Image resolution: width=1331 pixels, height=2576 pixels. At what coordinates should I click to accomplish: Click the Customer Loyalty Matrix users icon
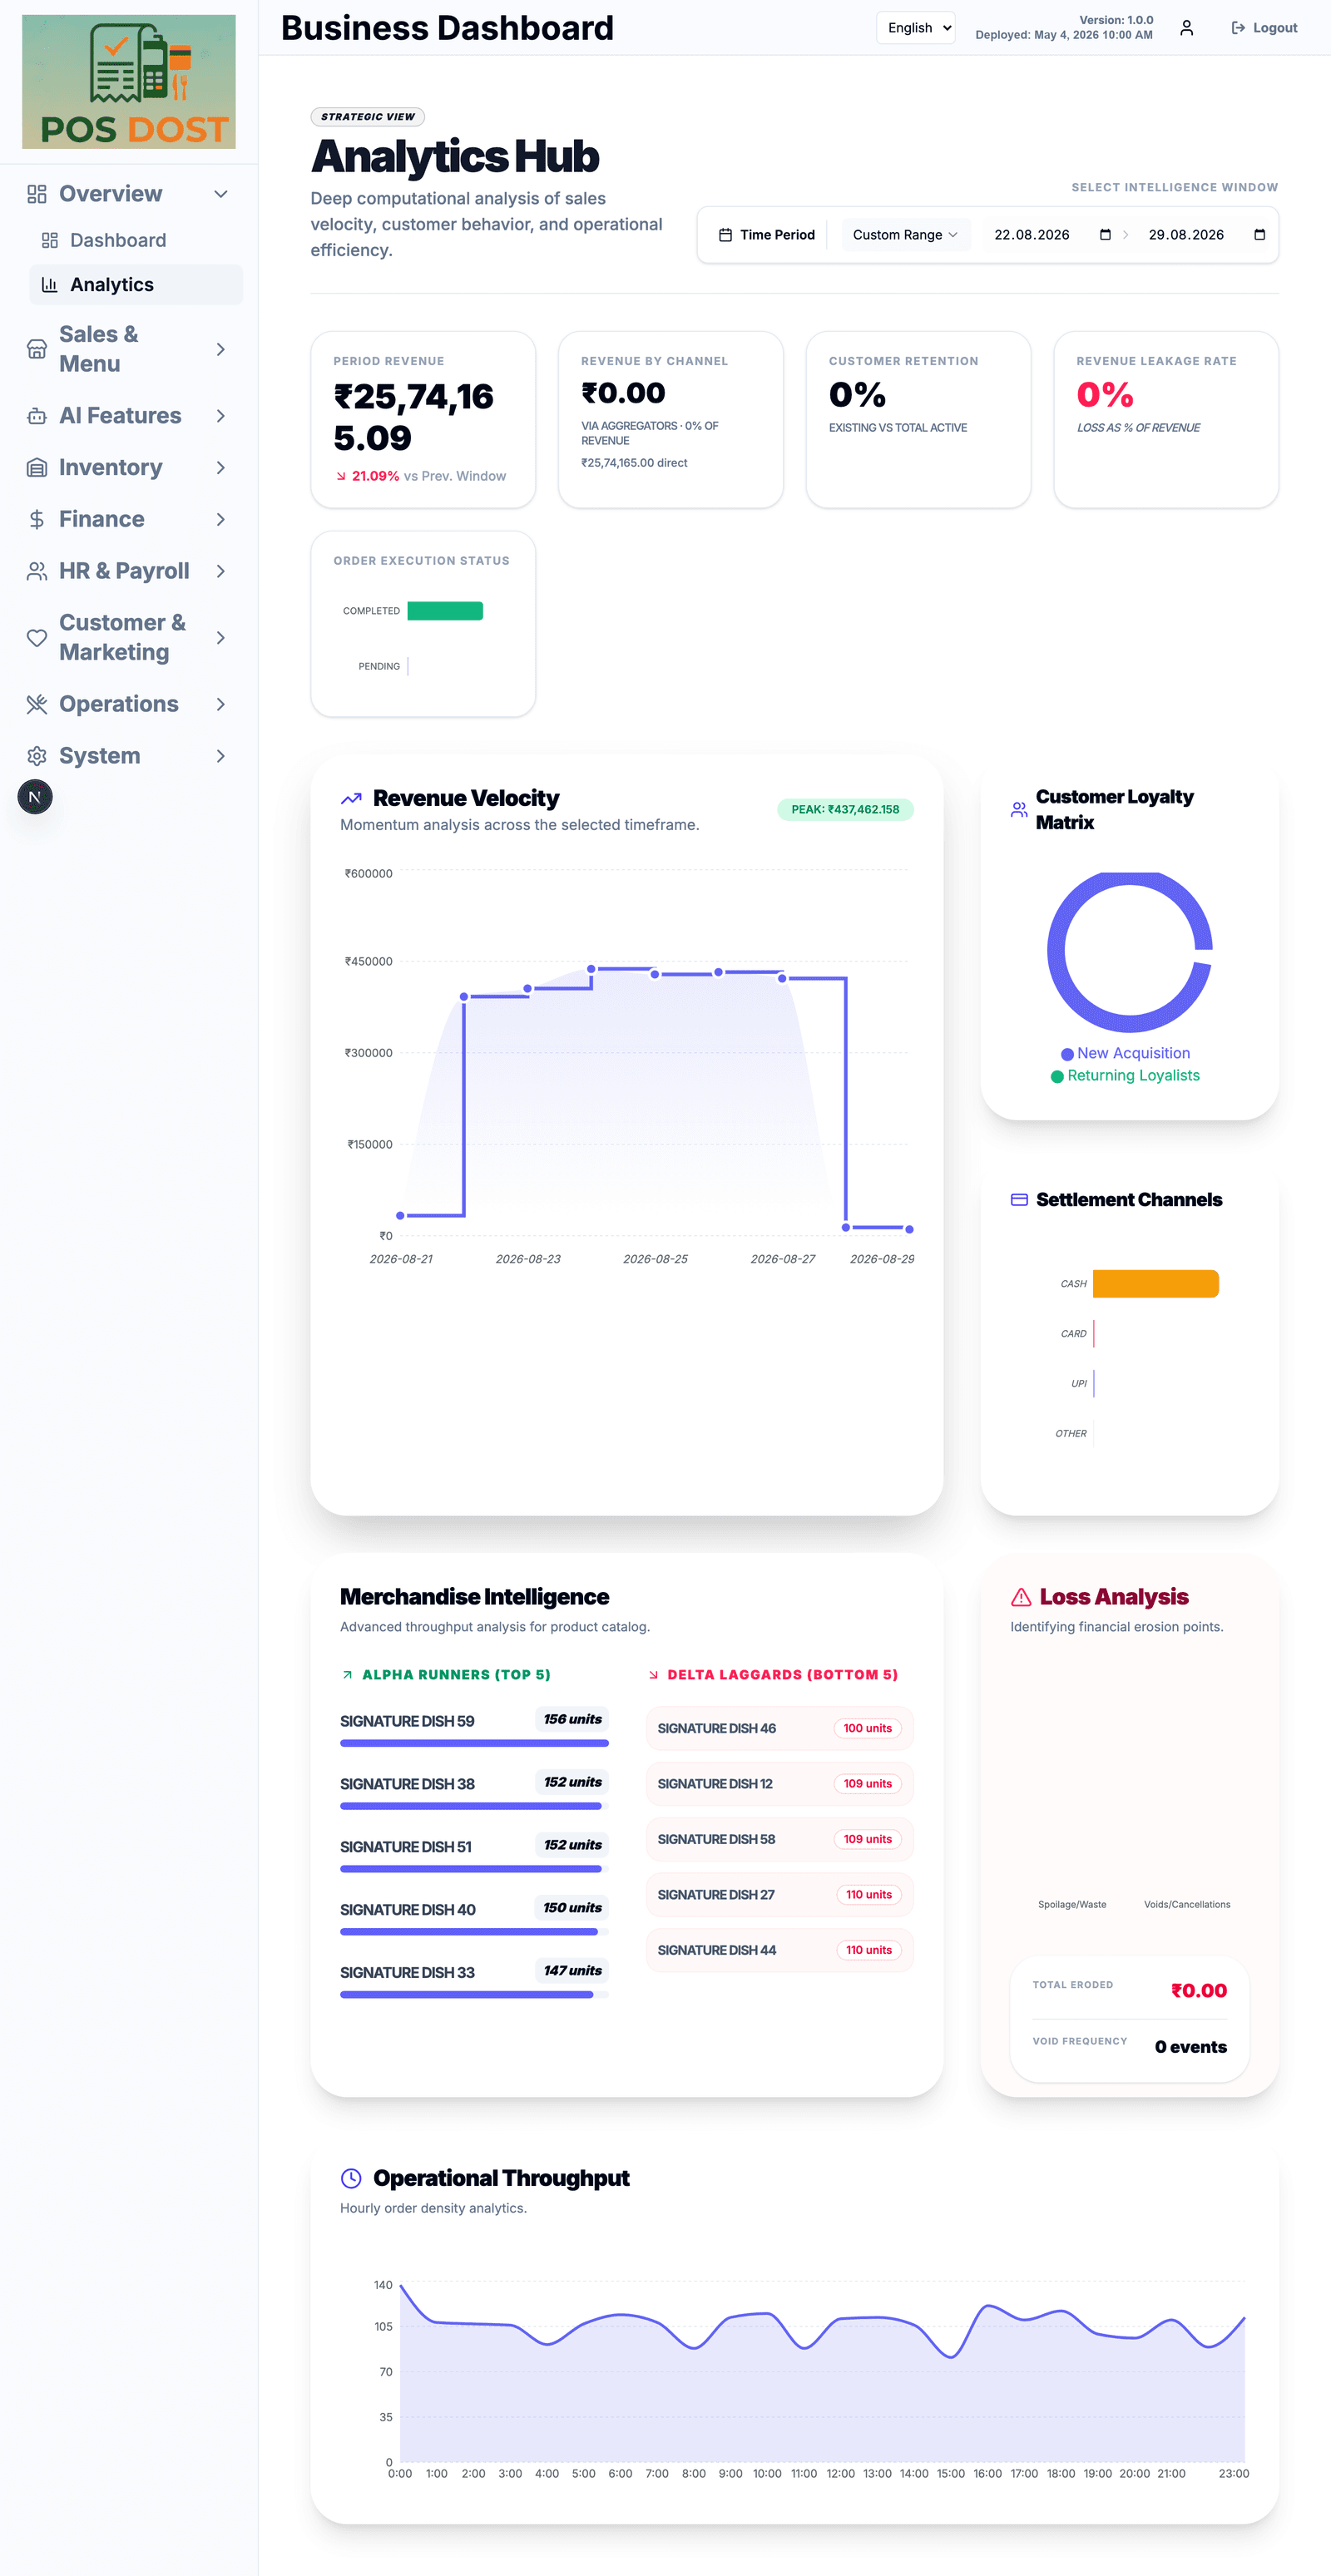[x=1019, y=810]
